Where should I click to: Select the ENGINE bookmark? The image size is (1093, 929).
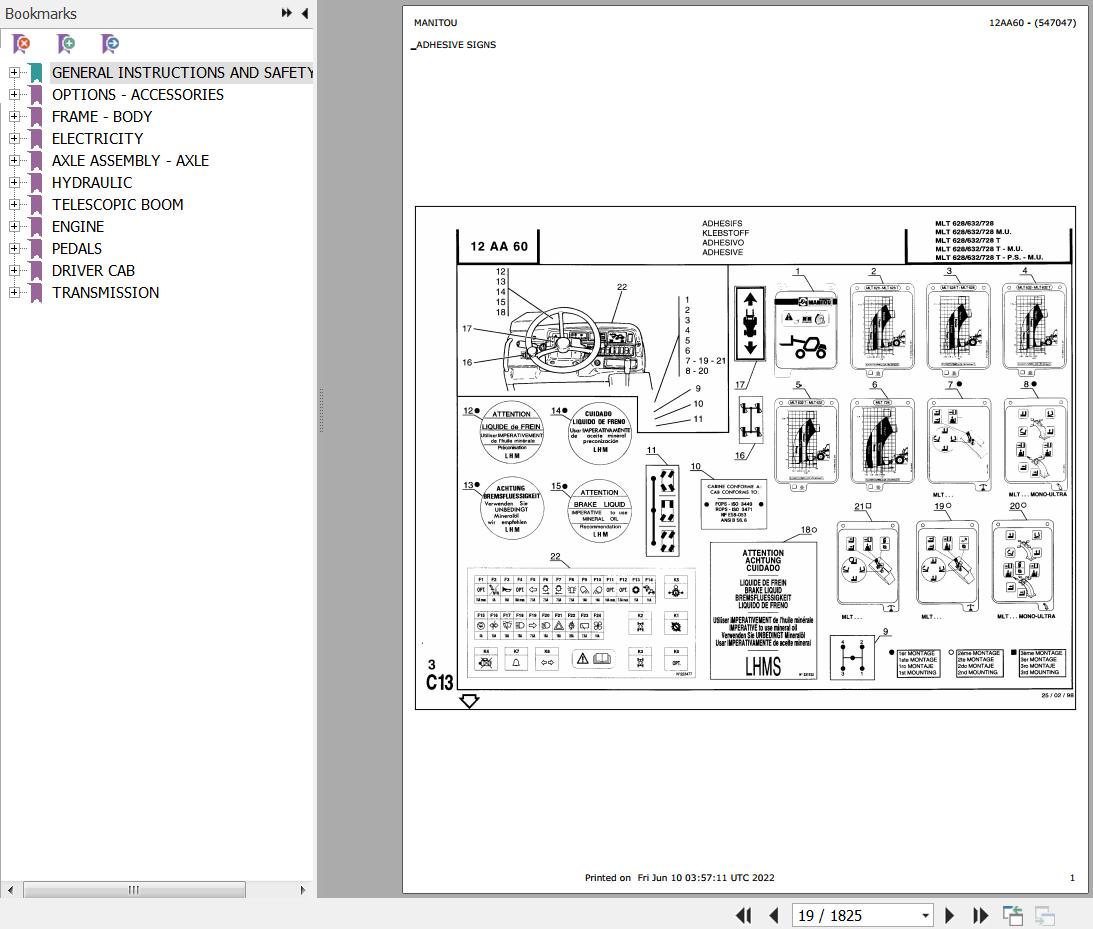pyautogui.click(x=78, y=227)
